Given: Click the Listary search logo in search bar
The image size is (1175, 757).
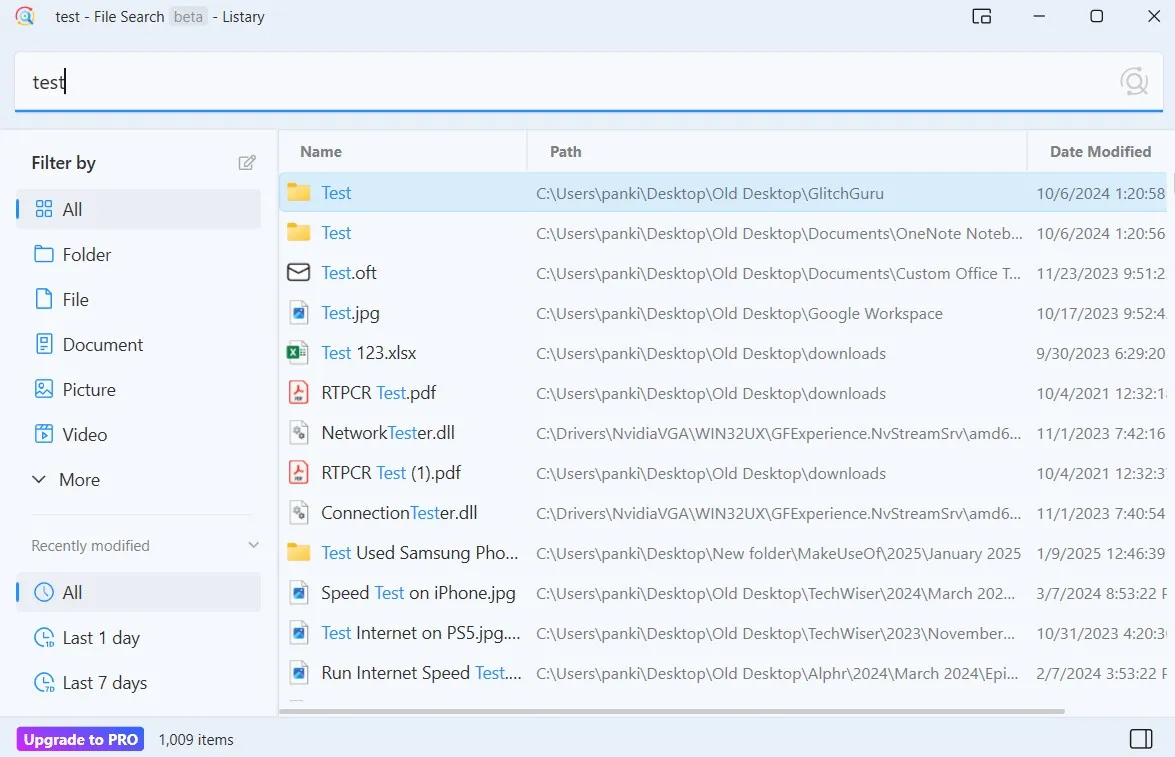Looking at the screenshot, I should pos(1134,82).
